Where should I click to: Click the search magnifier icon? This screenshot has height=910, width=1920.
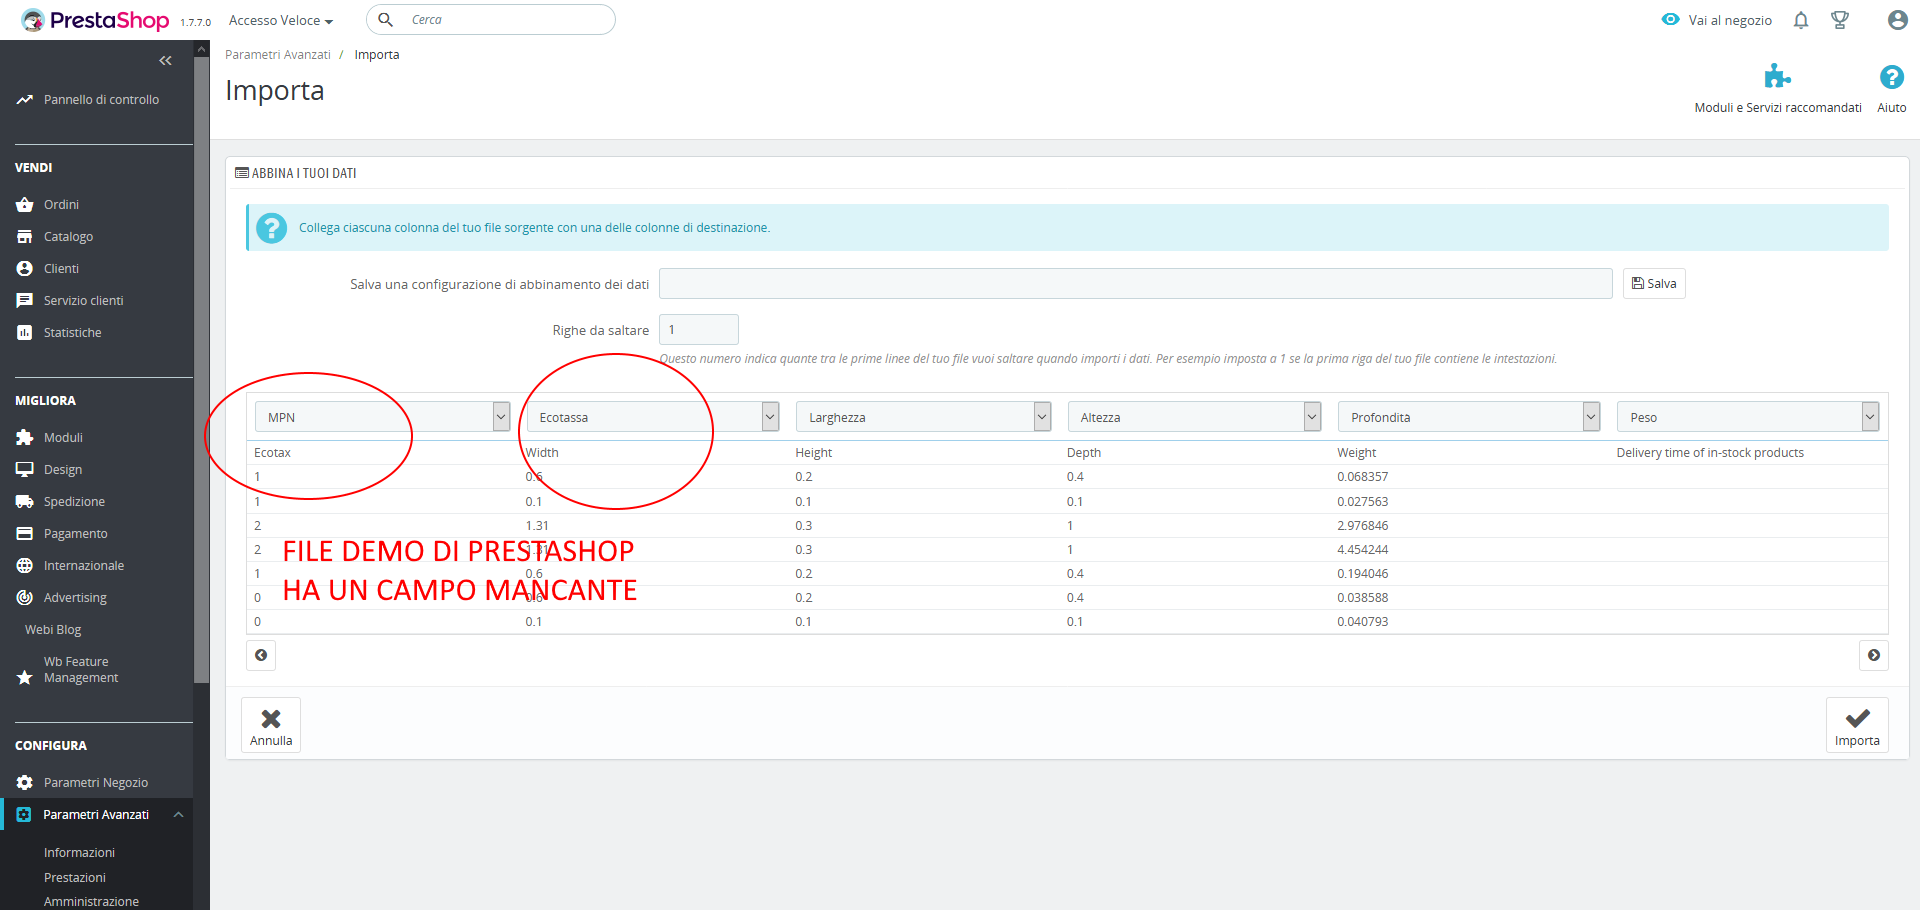pyautogui.click(x=385, y=20)
